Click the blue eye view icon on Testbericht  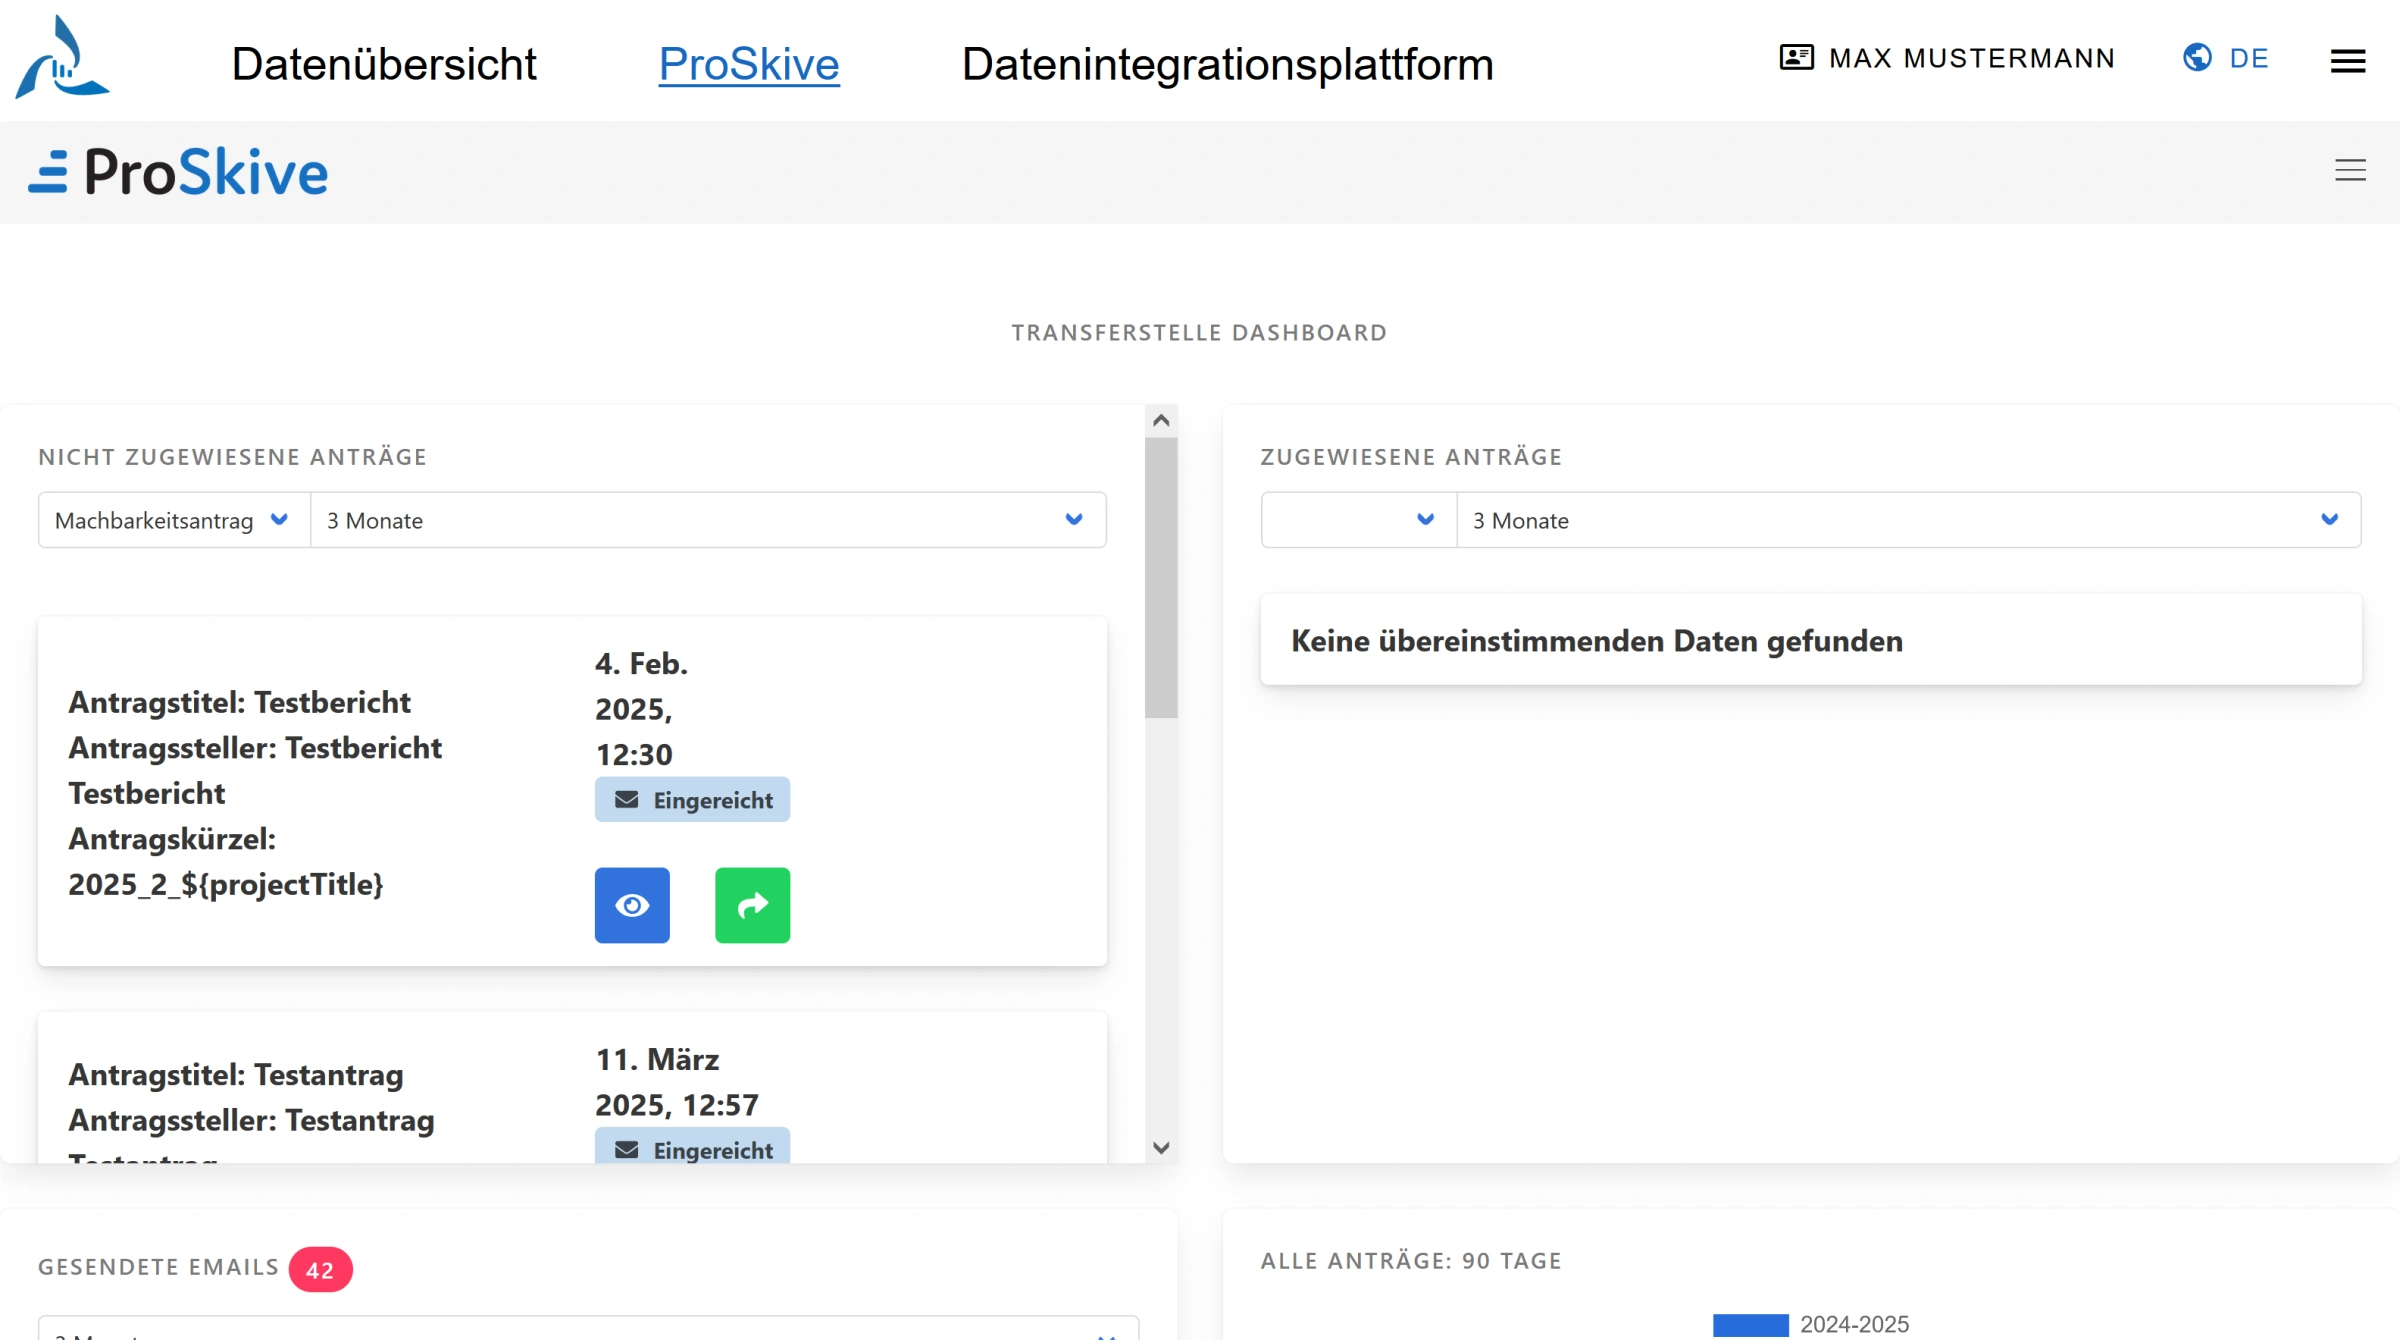coord(632,905)
